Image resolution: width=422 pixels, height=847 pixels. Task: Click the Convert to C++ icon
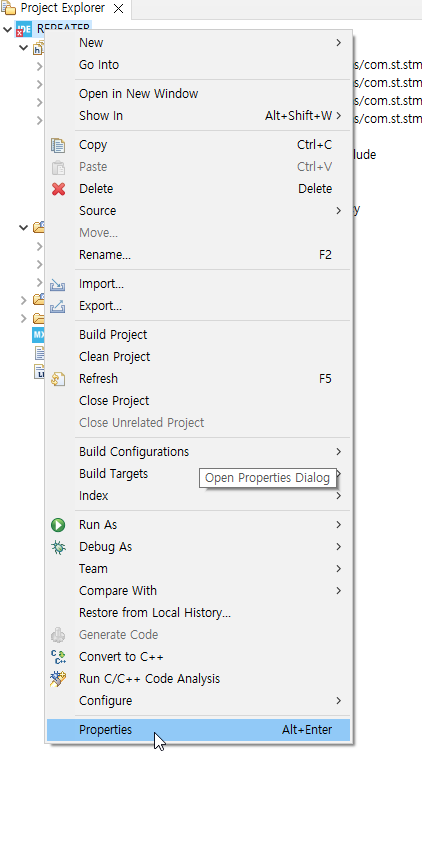coord(58,657)
